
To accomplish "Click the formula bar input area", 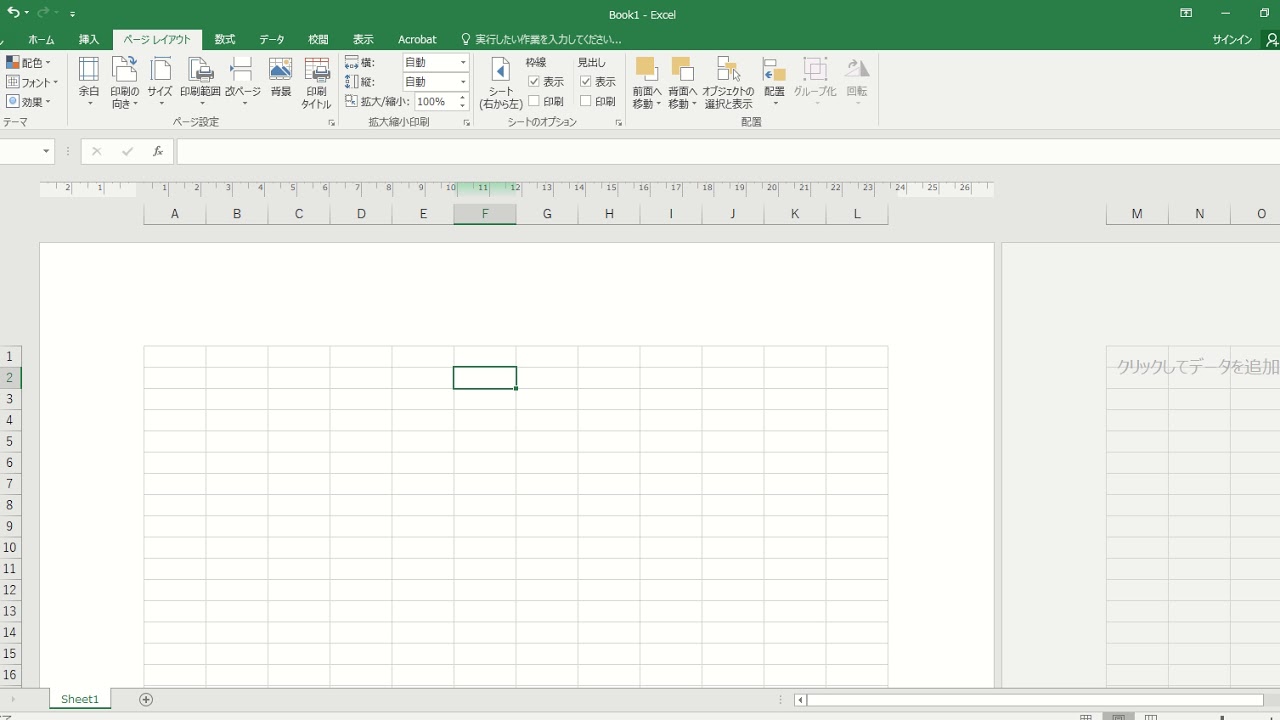I will [728, 151].
